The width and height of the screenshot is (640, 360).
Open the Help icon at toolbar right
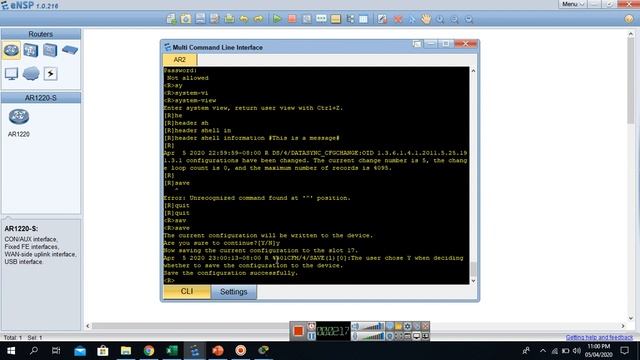(x=629, y=19)
